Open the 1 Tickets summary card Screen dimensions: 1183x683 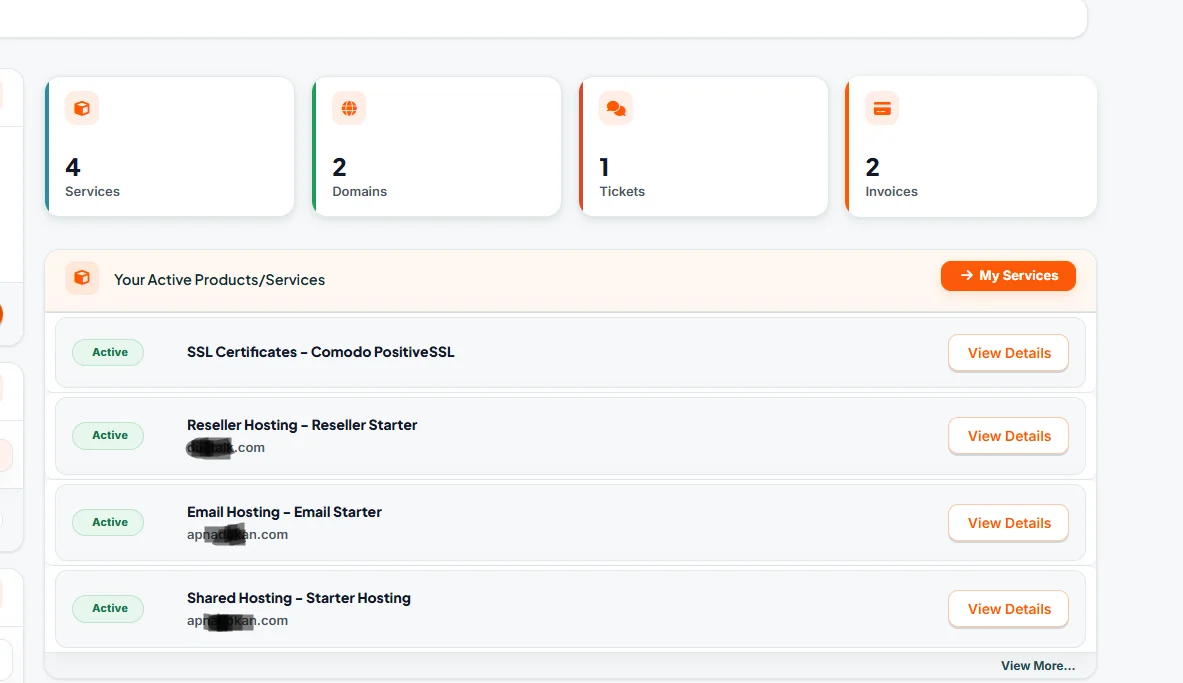tap(703, 146)
